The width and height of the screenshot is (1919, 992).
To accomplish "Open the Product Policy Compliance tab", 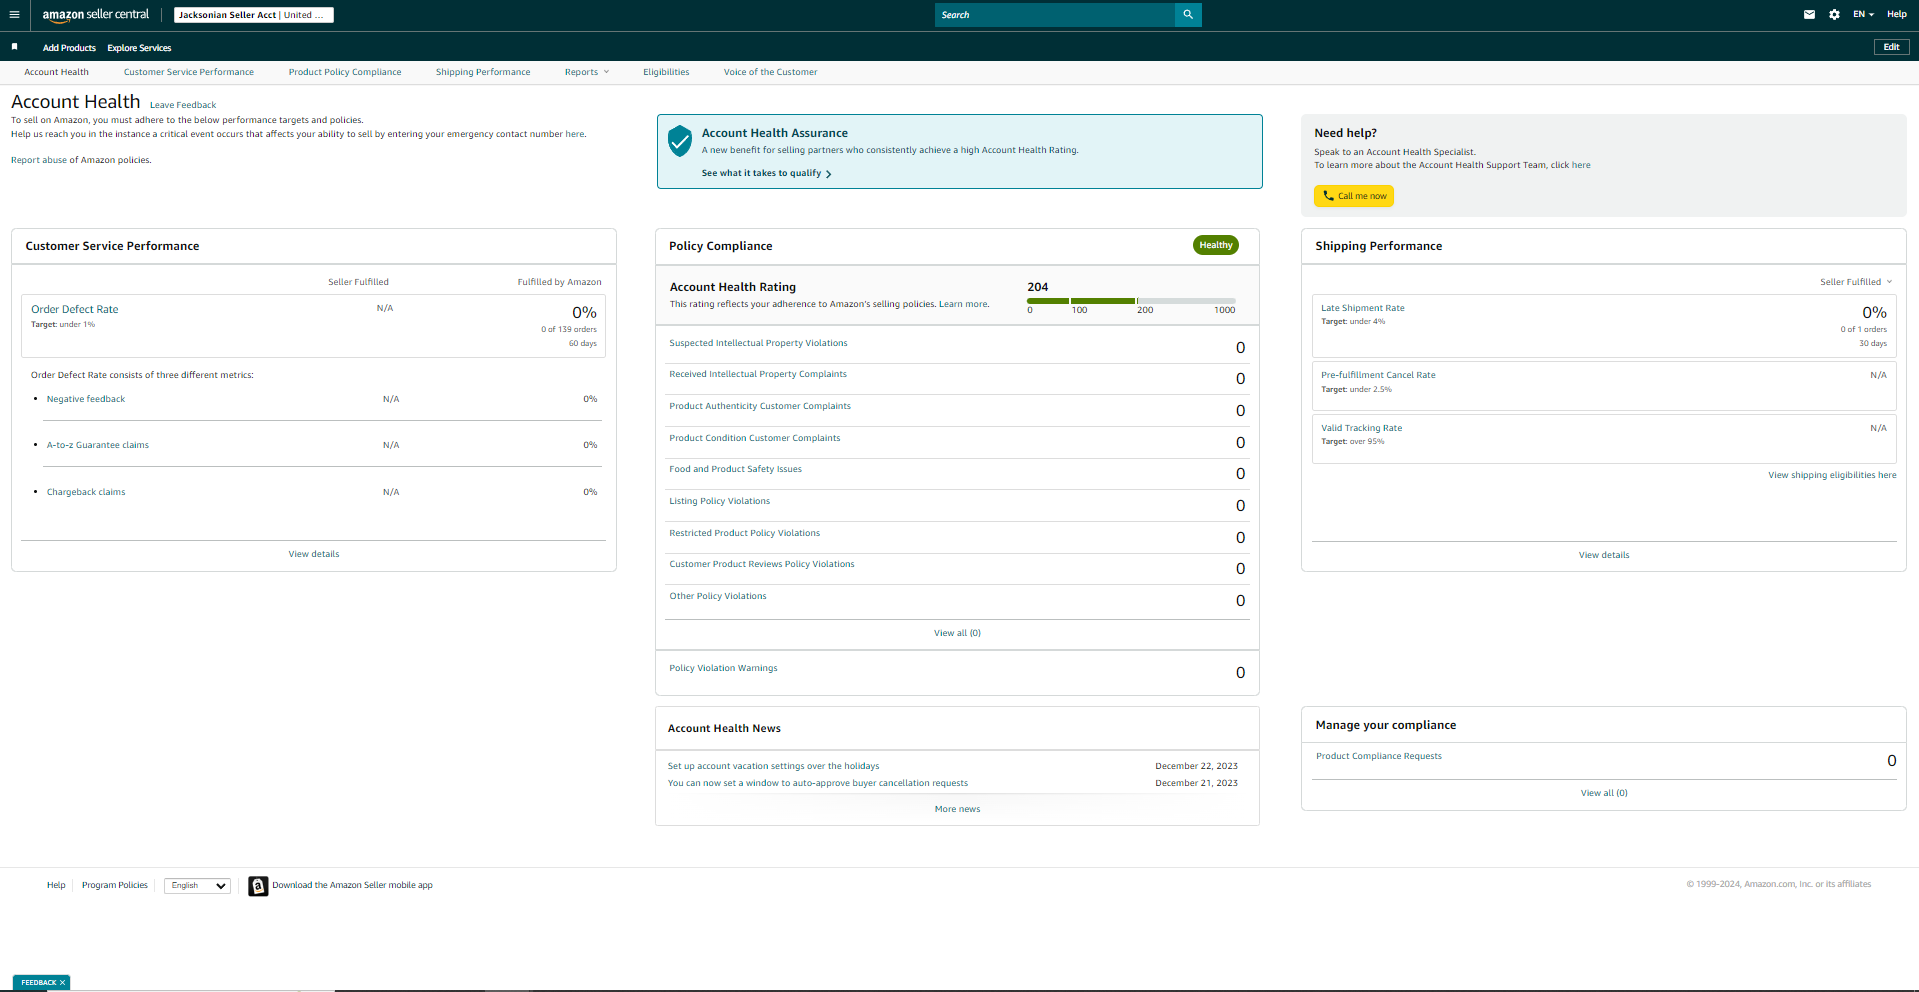I will [x=345, y=72].
